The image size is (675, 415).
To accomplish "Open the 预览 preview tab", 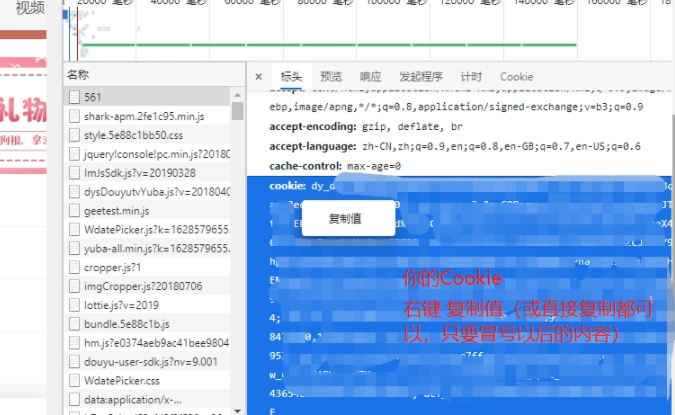I will tap(331, 77).
